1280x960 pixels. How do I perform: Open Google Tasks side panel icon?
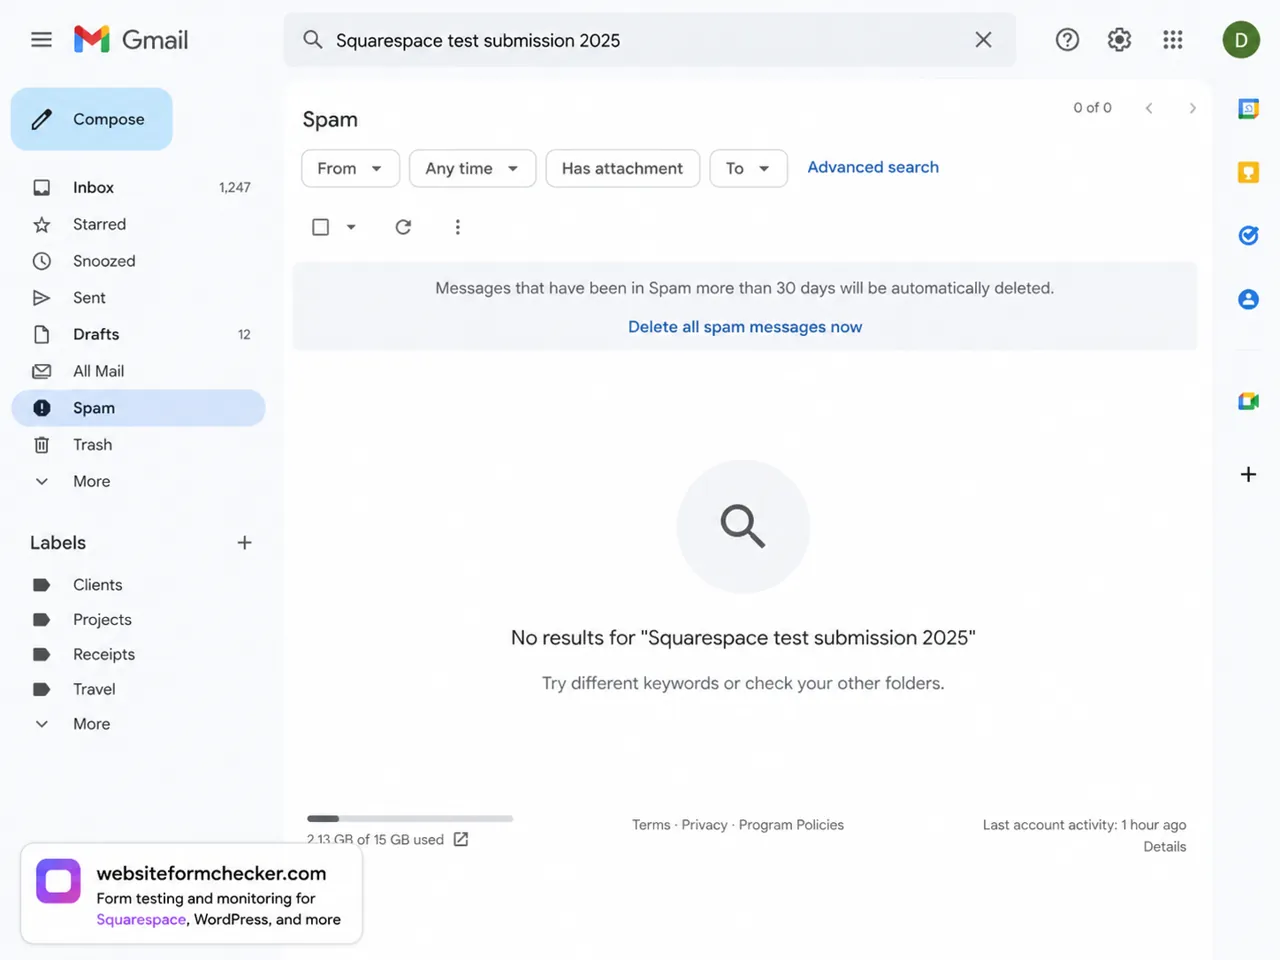(1248, 235)
